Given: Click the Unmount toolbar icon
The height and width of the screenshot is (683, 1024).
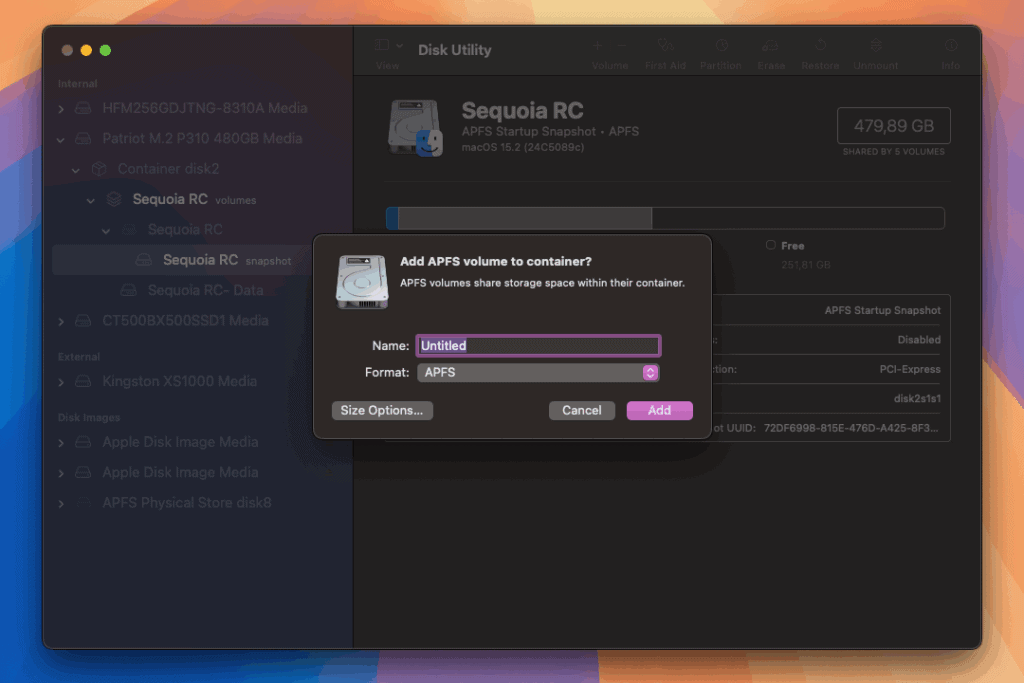Looking at the screenshot, I should point(875,46).
